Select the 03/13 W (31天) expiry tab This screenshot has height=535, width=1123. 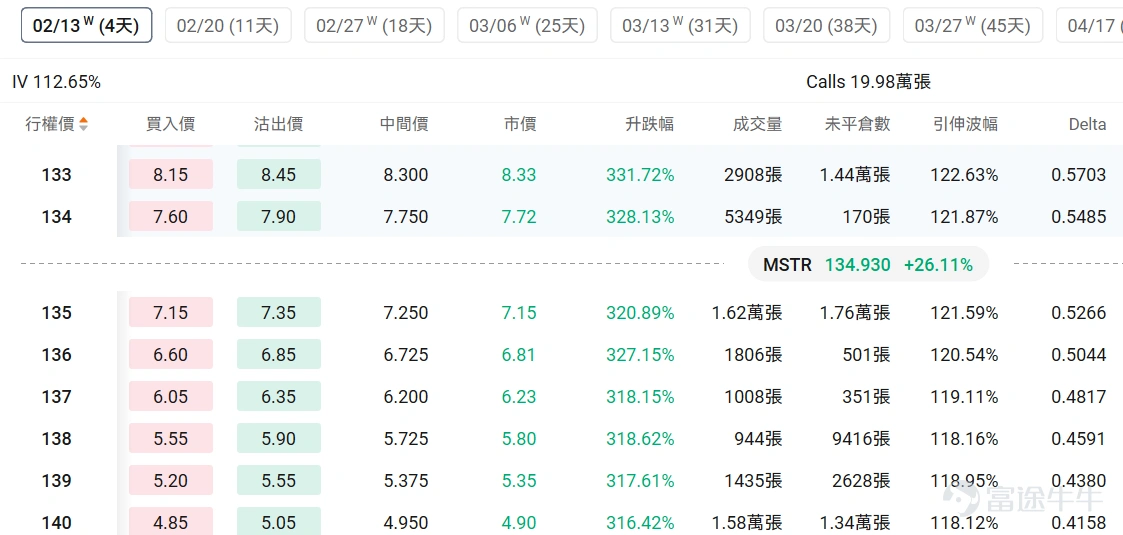(680, 26)
